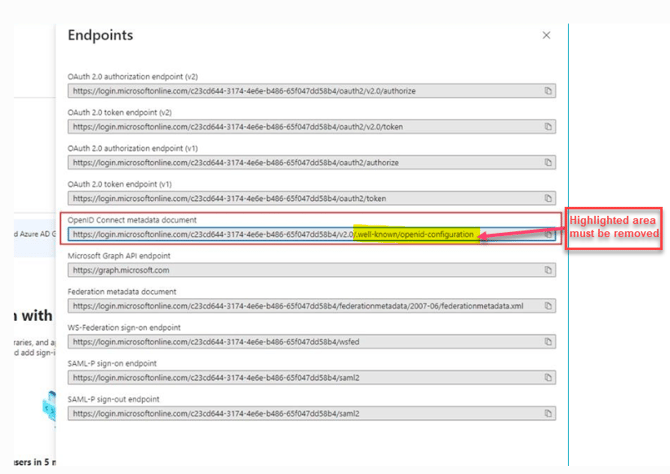Screen dimensions: 670x474
Task: Copy the OpenID Connect metadata document URL
Action: 548,235
